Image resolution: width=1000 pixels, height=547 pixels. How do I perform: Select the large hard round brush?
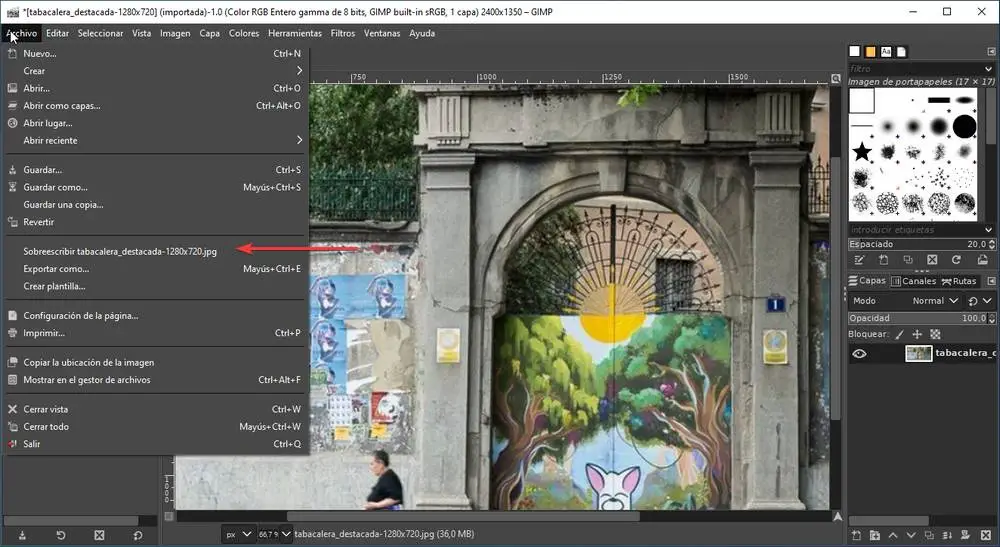click(x=964, y=126)
